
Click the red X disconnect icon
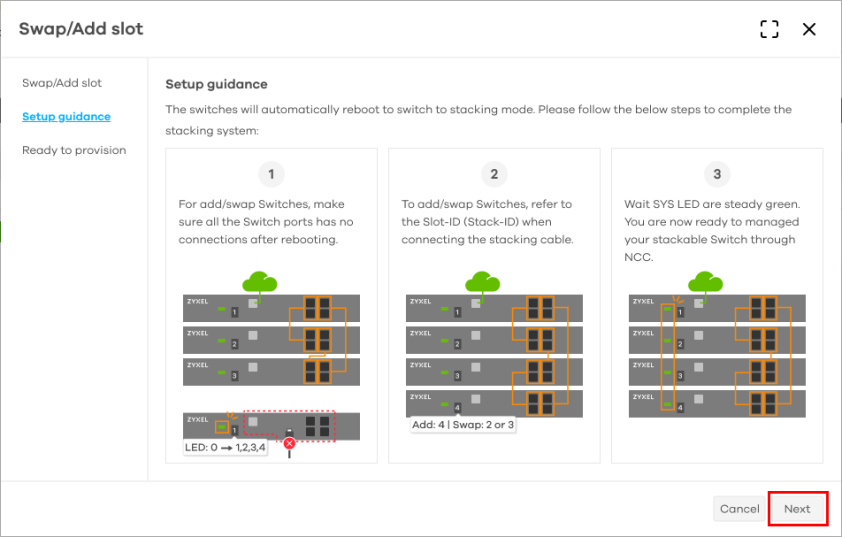point(289,443)
